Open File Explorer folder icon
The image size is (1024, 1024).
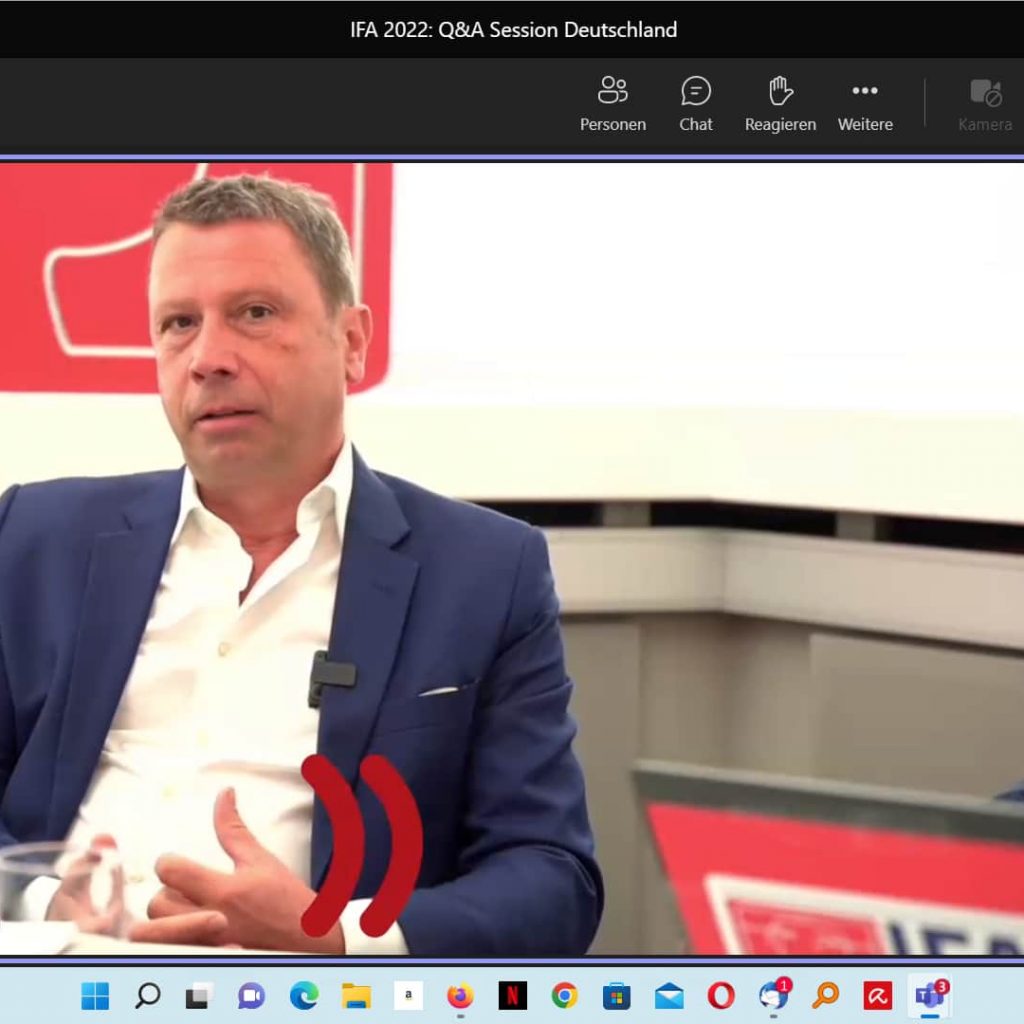356,995
